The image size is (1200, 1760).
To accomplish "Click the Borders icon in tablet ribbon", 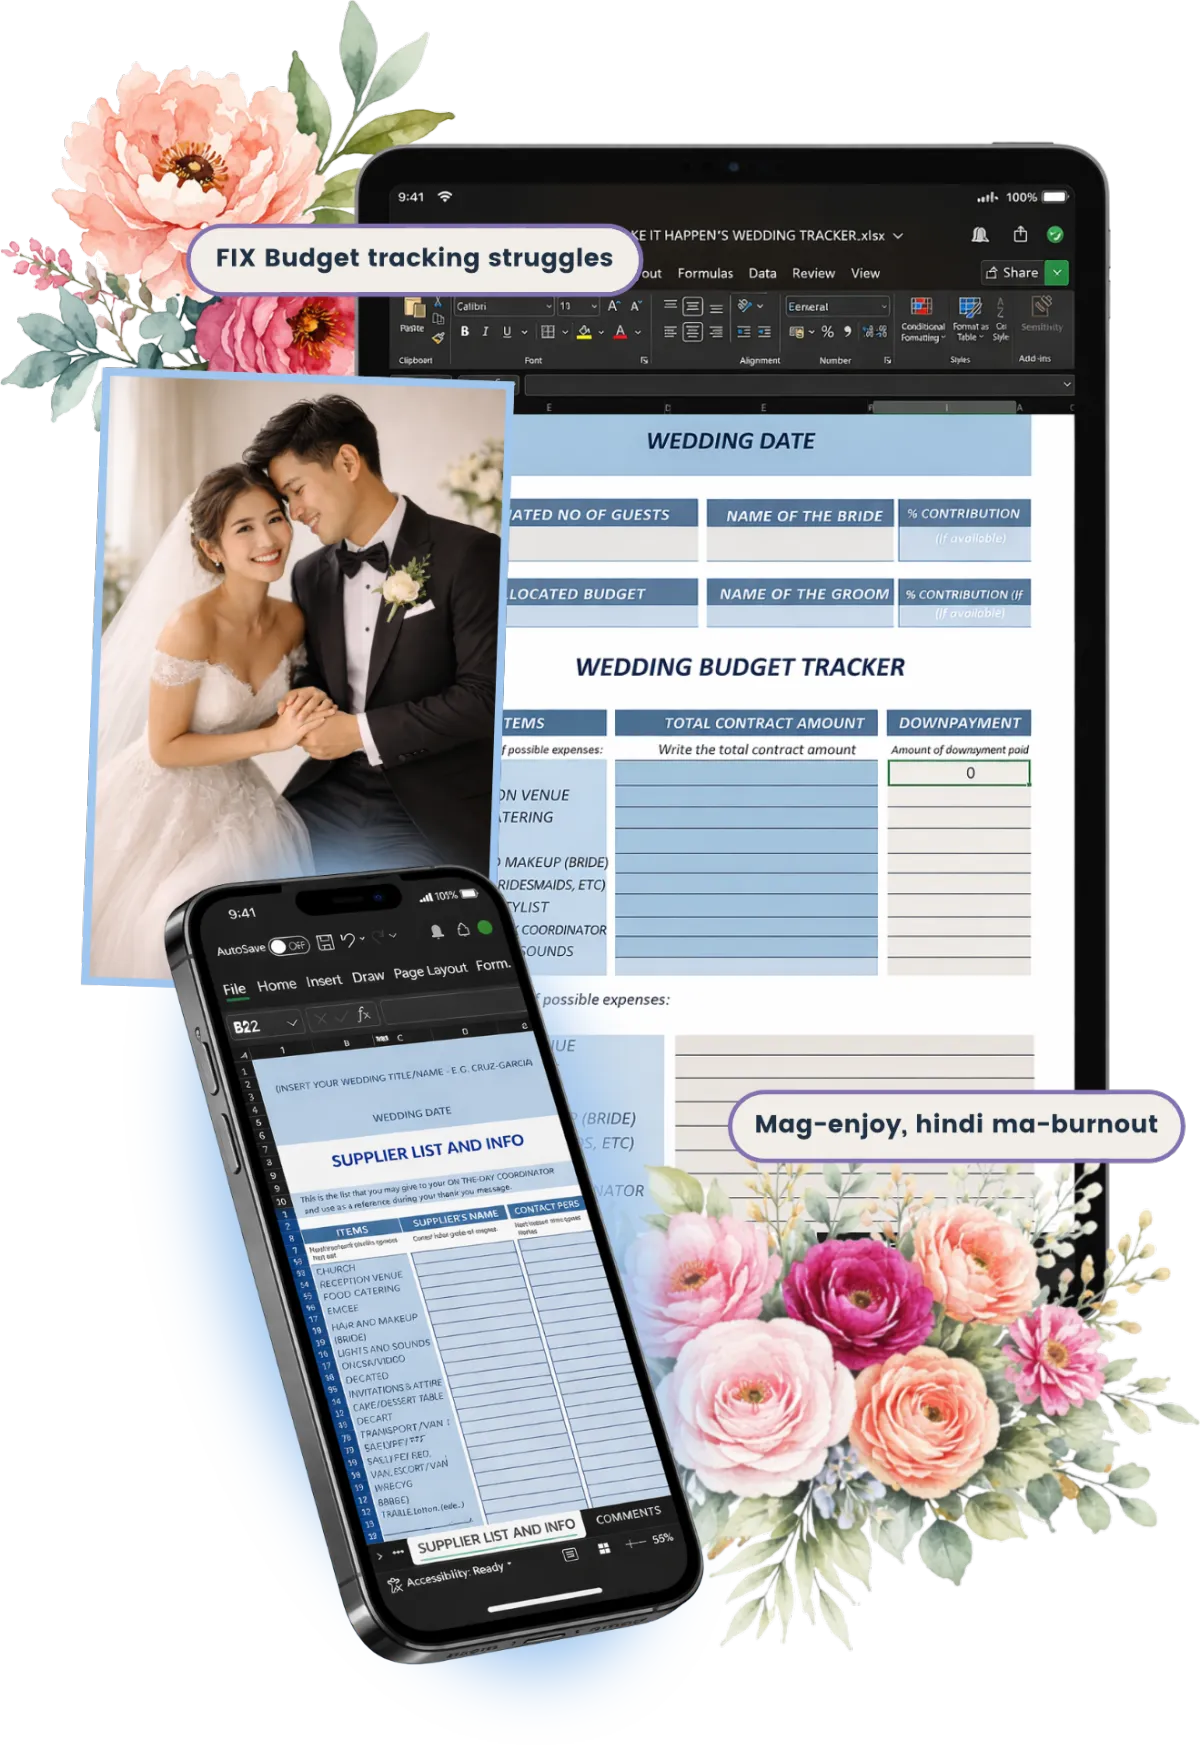I will point(548,332).
